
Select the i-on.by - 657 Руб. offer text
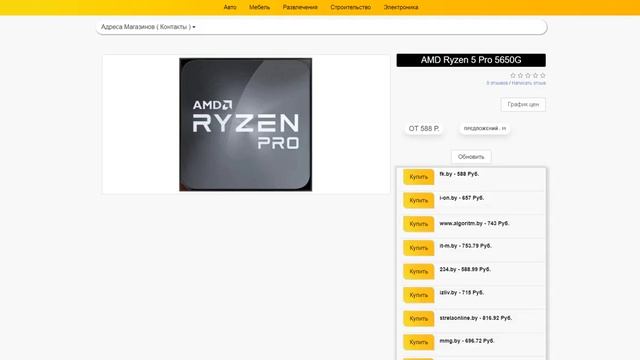click(462, 198)
